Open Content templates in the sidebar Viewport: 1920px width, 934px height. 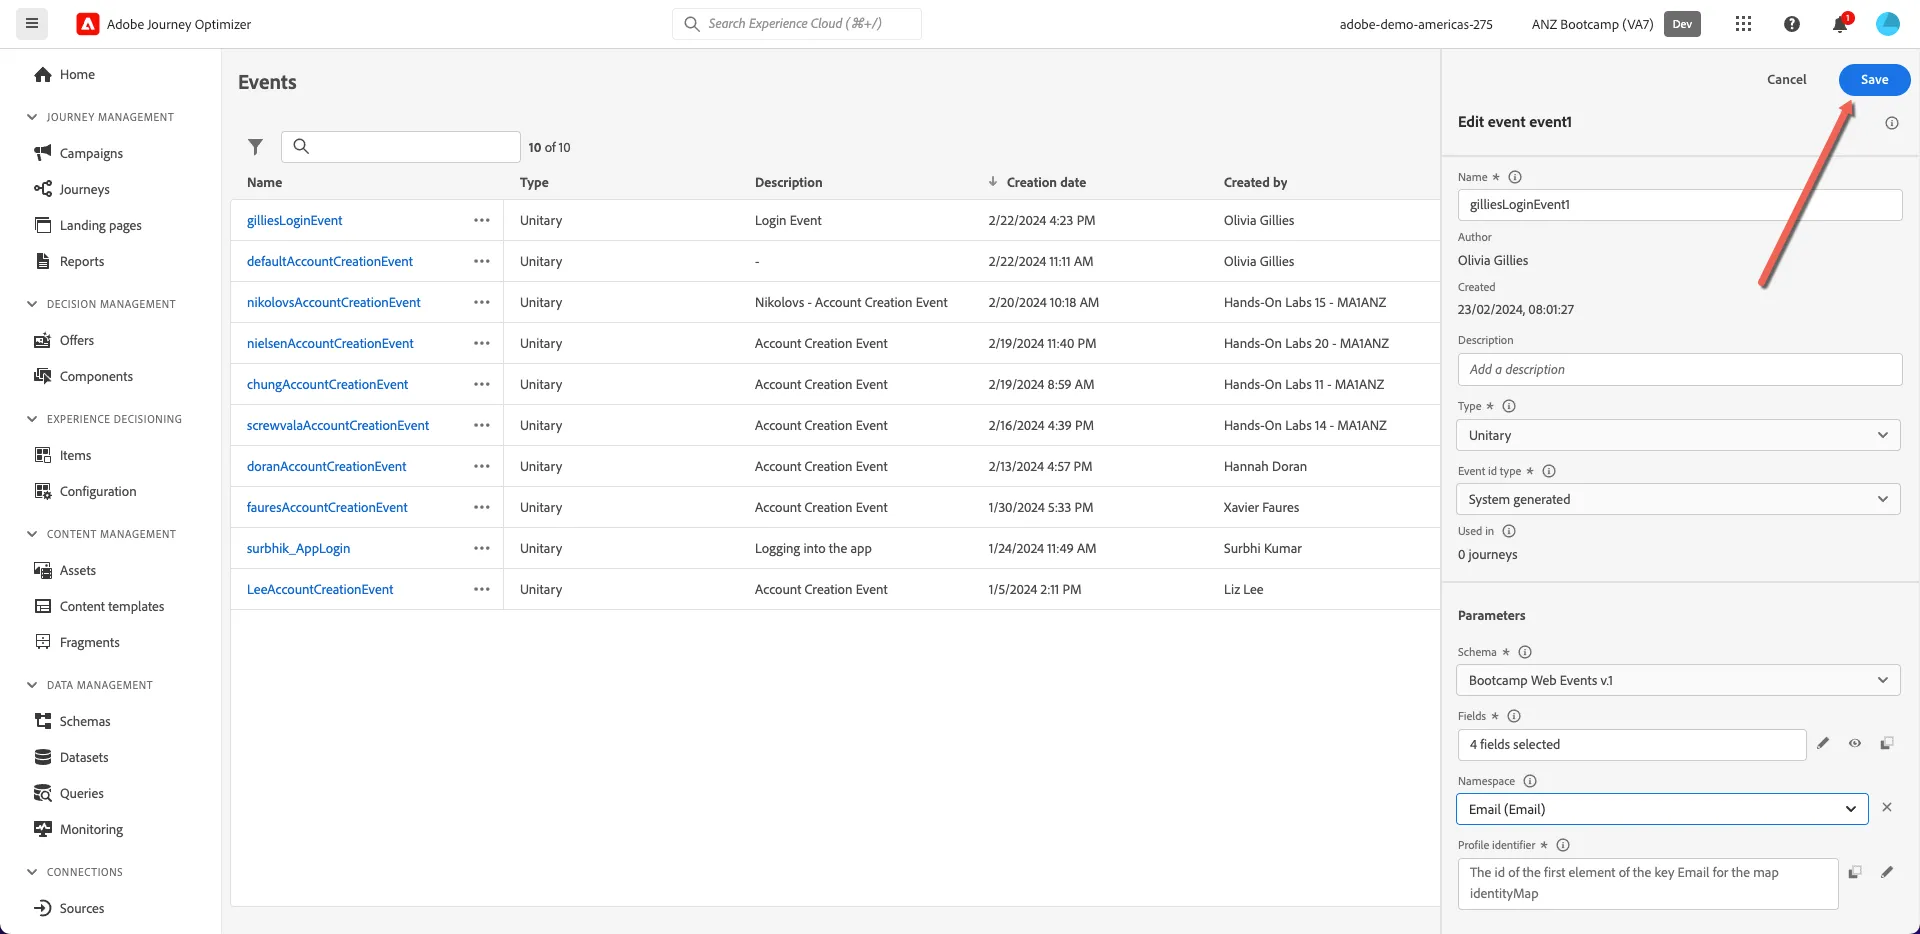click(x=112, y=606)
